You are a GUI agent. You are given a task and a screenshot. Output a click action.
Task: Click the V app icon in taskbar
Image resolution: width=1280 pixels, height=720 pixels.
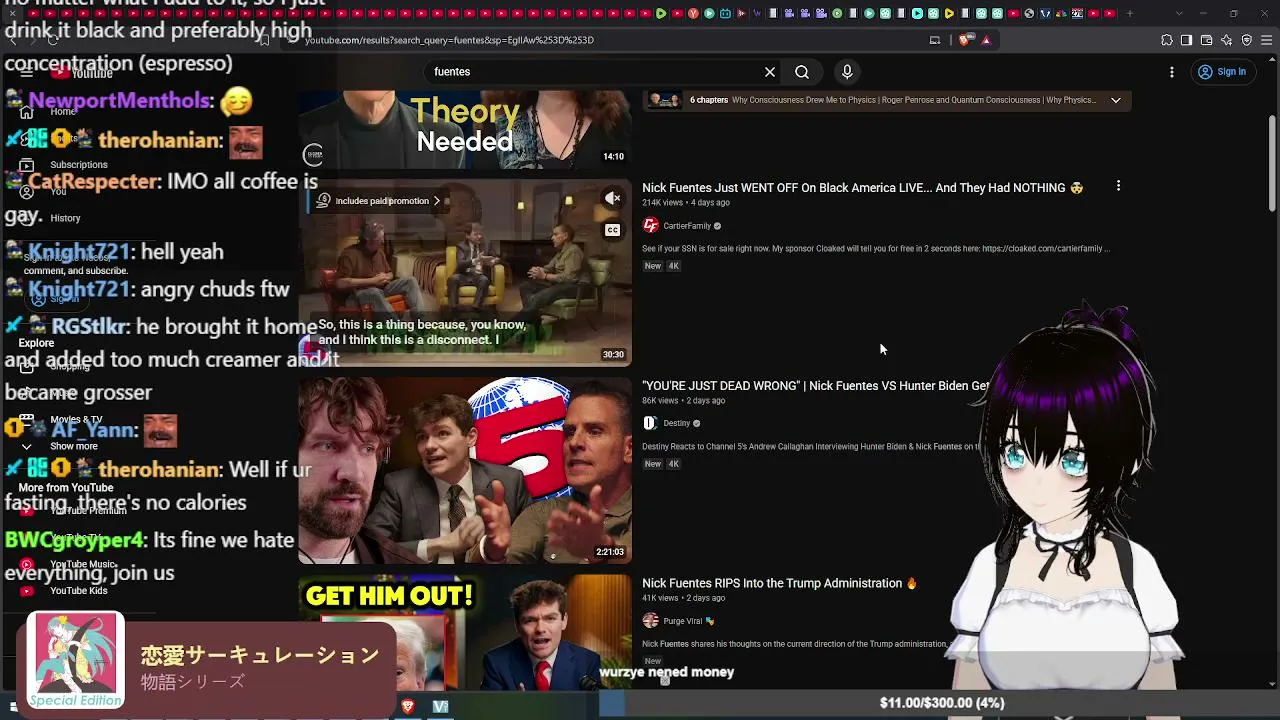[x=440, y=706]
